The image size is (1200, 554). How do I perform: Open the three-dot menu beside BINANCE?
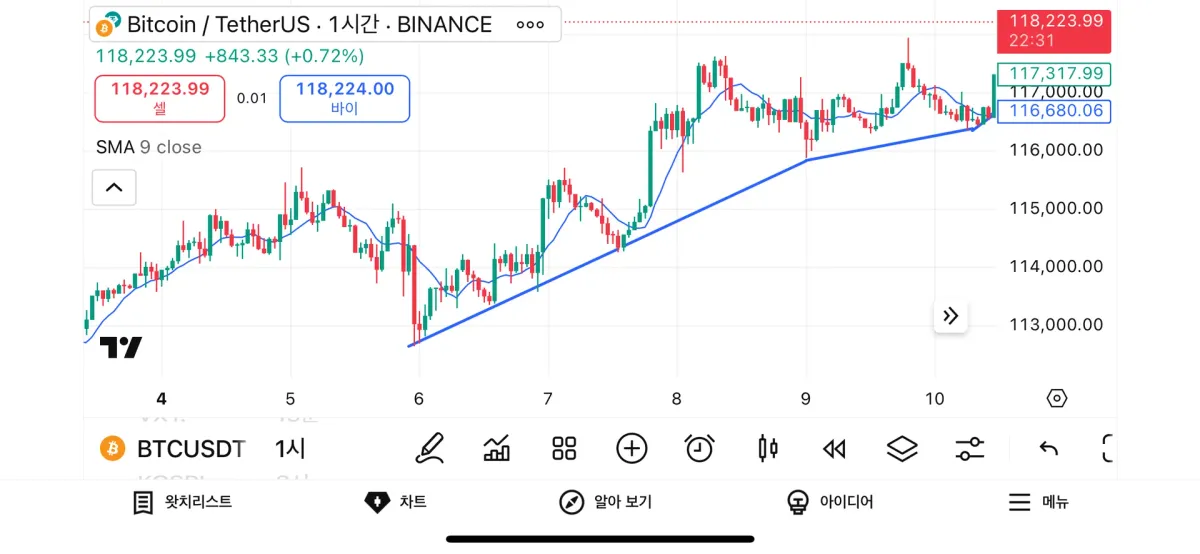coord(530,25)
